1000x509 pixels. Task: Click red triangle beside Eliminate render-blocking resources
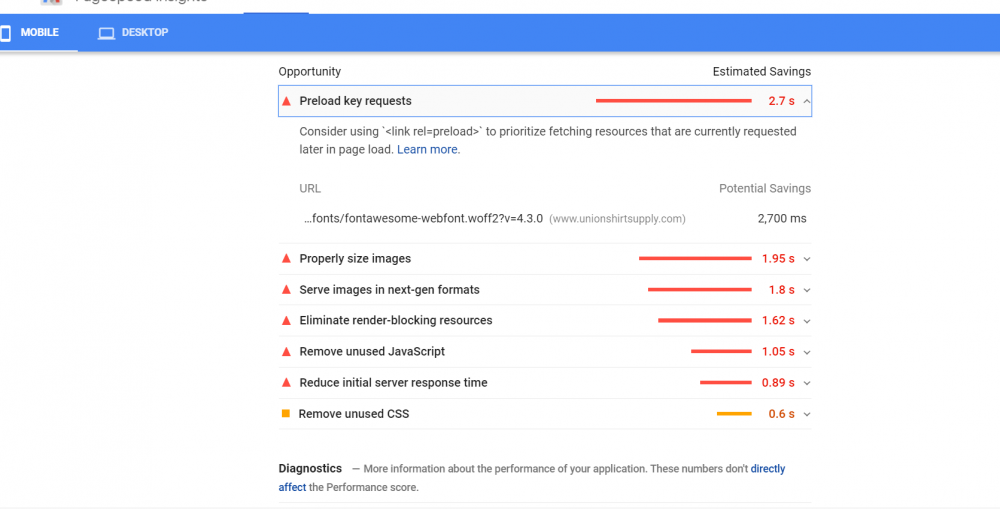tap(287, 321)
